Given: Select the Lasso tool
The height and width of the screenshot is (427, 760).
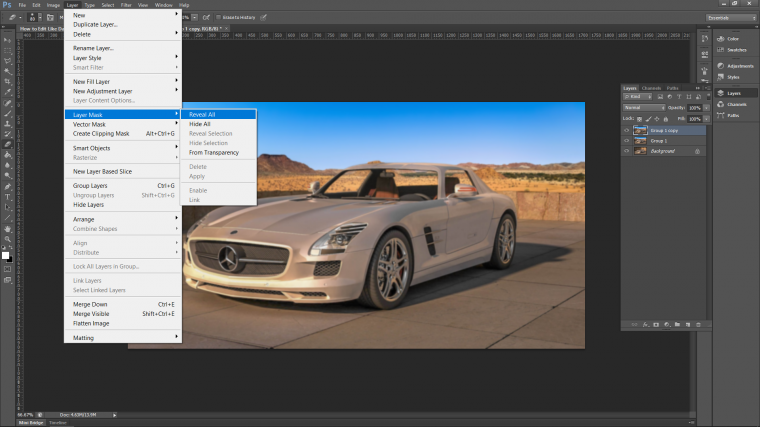Looking at the screenshot, I should pos(7,61).
